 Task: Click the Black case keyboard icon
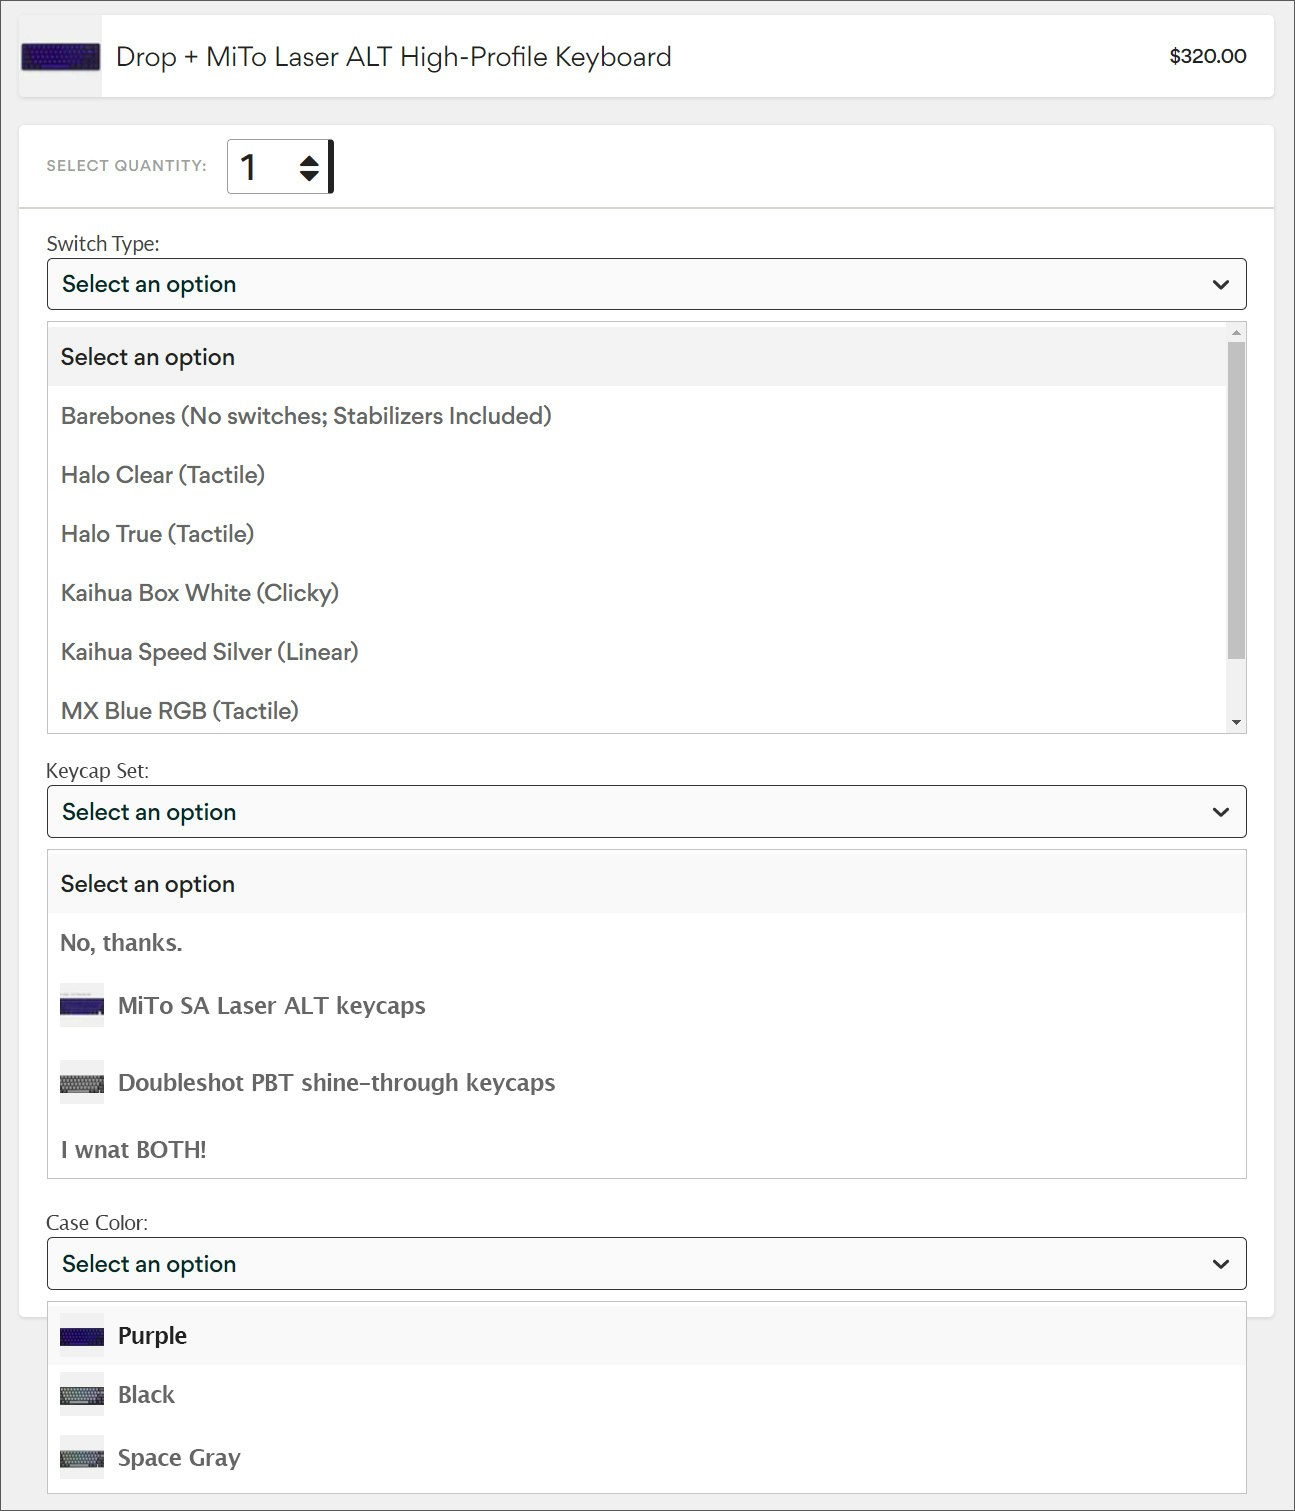click(82, 1395)
